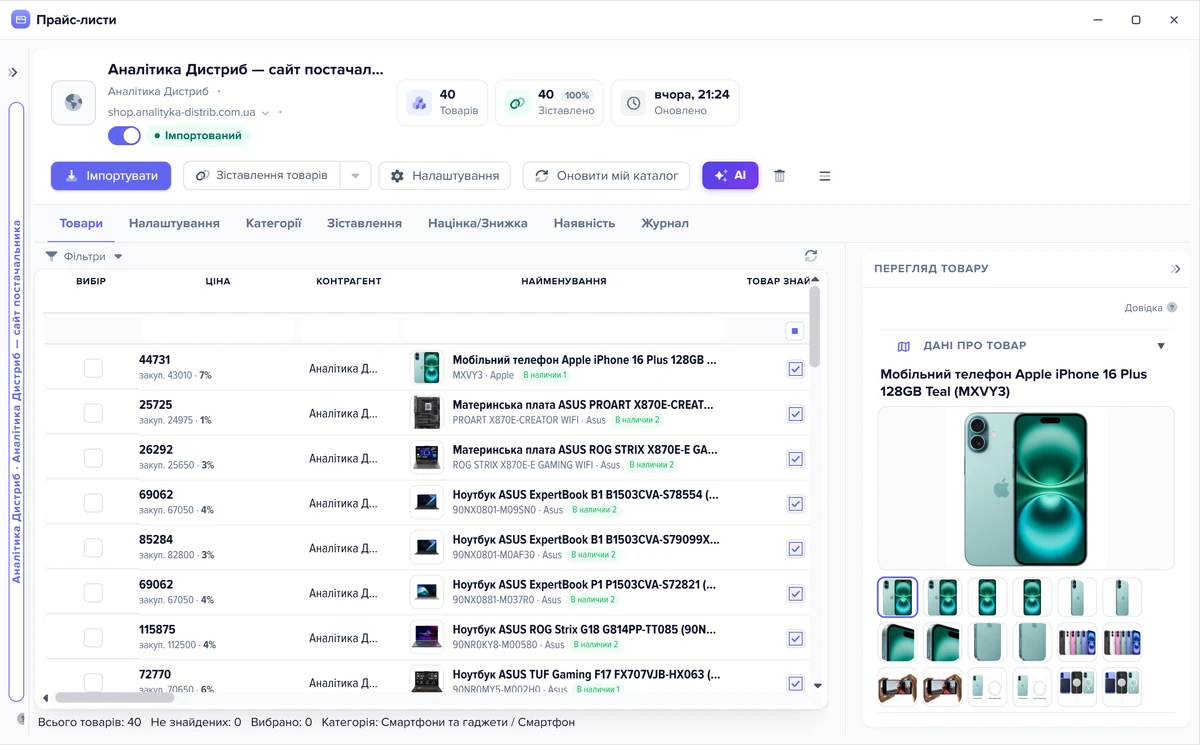Click the map icon beside Дані про товар
Viewport: 1200px width, 745px height.
(904, 346)
